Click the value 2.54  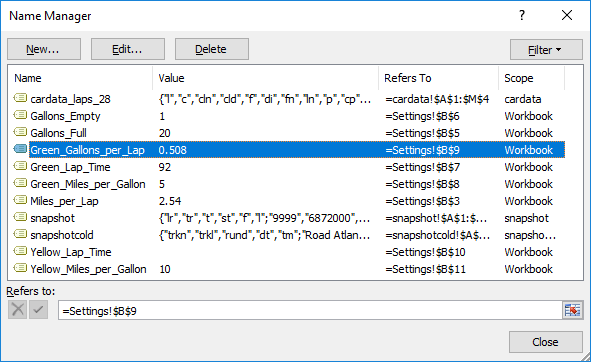(170, 201)
